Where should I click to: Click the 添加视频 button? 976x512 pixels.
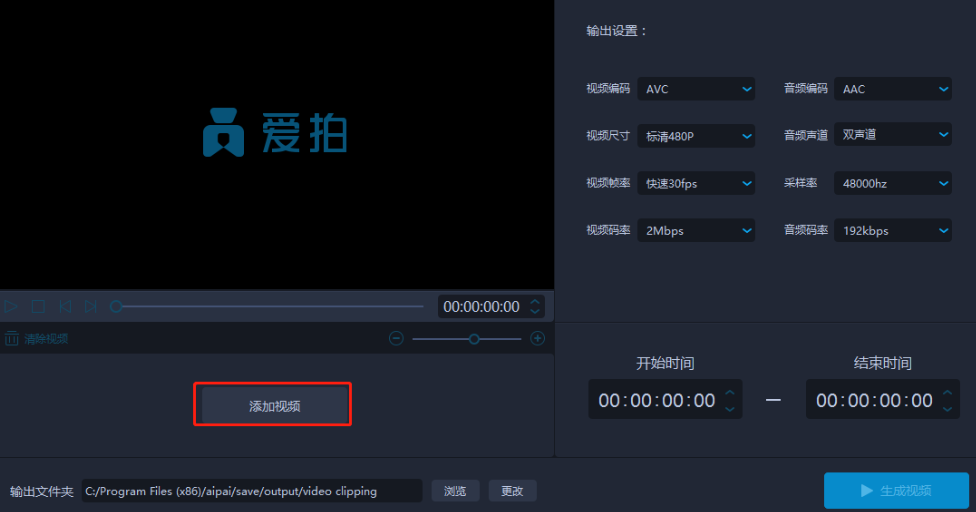pyautogui.click(x=274, y=406)
